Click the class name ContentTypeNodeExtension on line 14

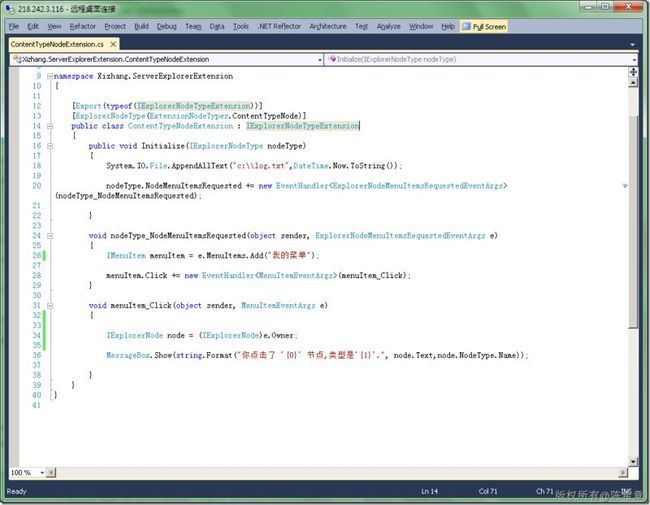pos(180,126)
